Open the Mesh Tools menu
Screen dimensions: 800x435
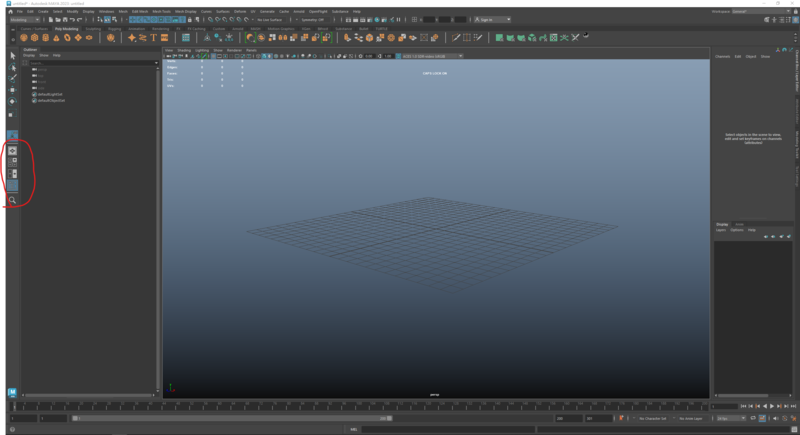tap(161, 11)
